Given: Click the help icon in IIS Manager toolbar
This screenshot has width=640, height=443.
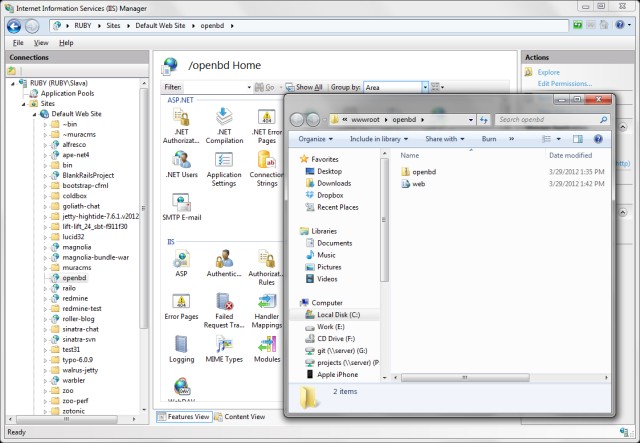Looking at the screenshot, I should [x=620, y=25].
